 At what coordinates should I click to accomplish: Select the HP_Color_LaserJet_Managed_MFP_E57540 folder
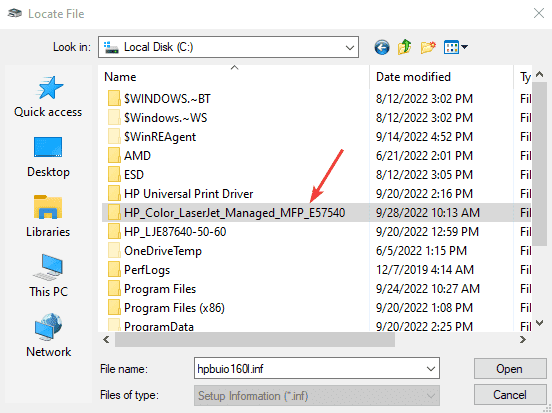pyautogui.click(x=234, y=213)
